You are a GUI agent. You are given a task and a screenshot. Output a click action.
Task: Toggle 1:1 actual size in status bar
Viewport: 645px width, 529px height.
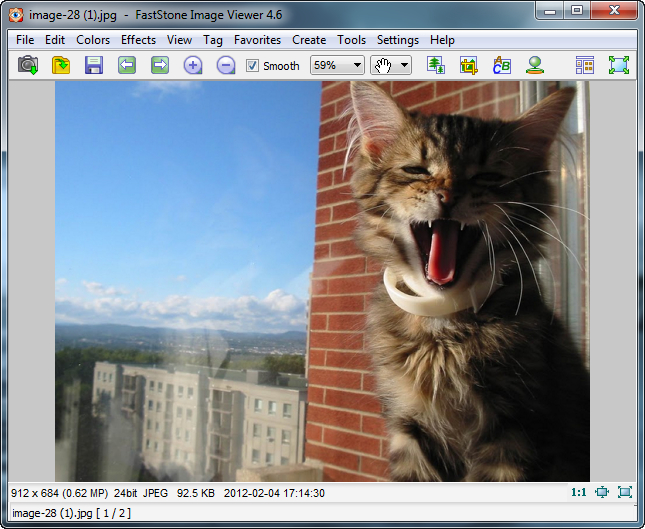578,492
